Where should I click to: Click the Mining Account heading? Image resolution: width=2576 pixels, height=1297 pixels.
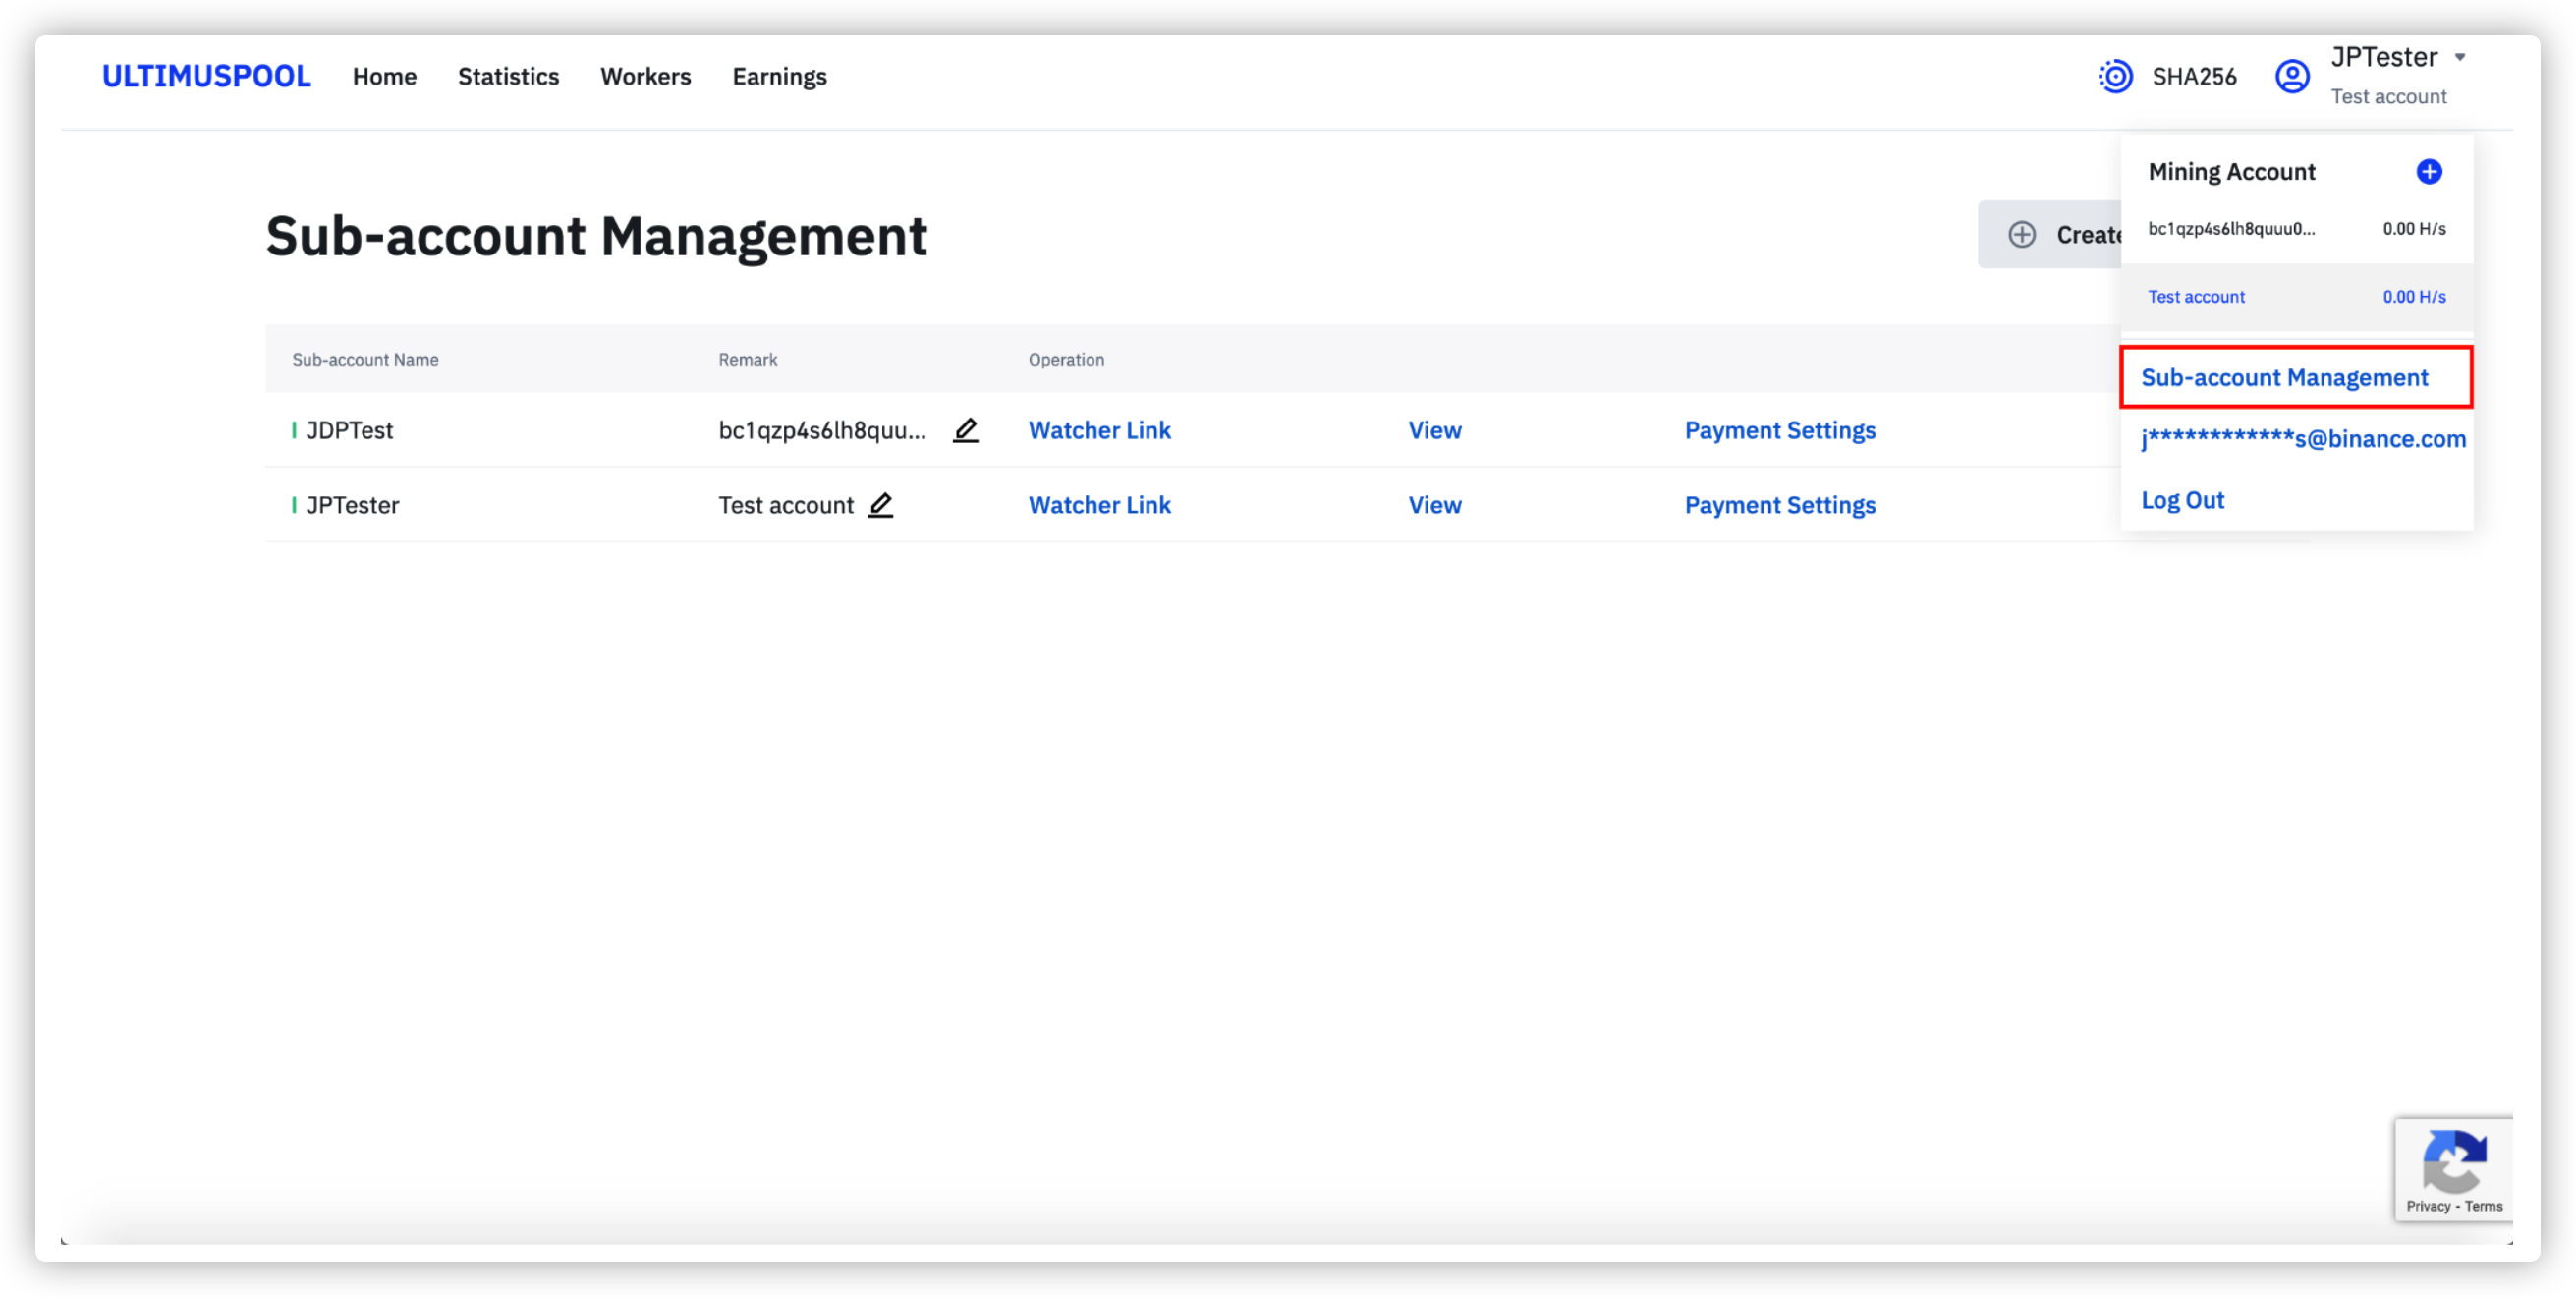(2231, 172)
